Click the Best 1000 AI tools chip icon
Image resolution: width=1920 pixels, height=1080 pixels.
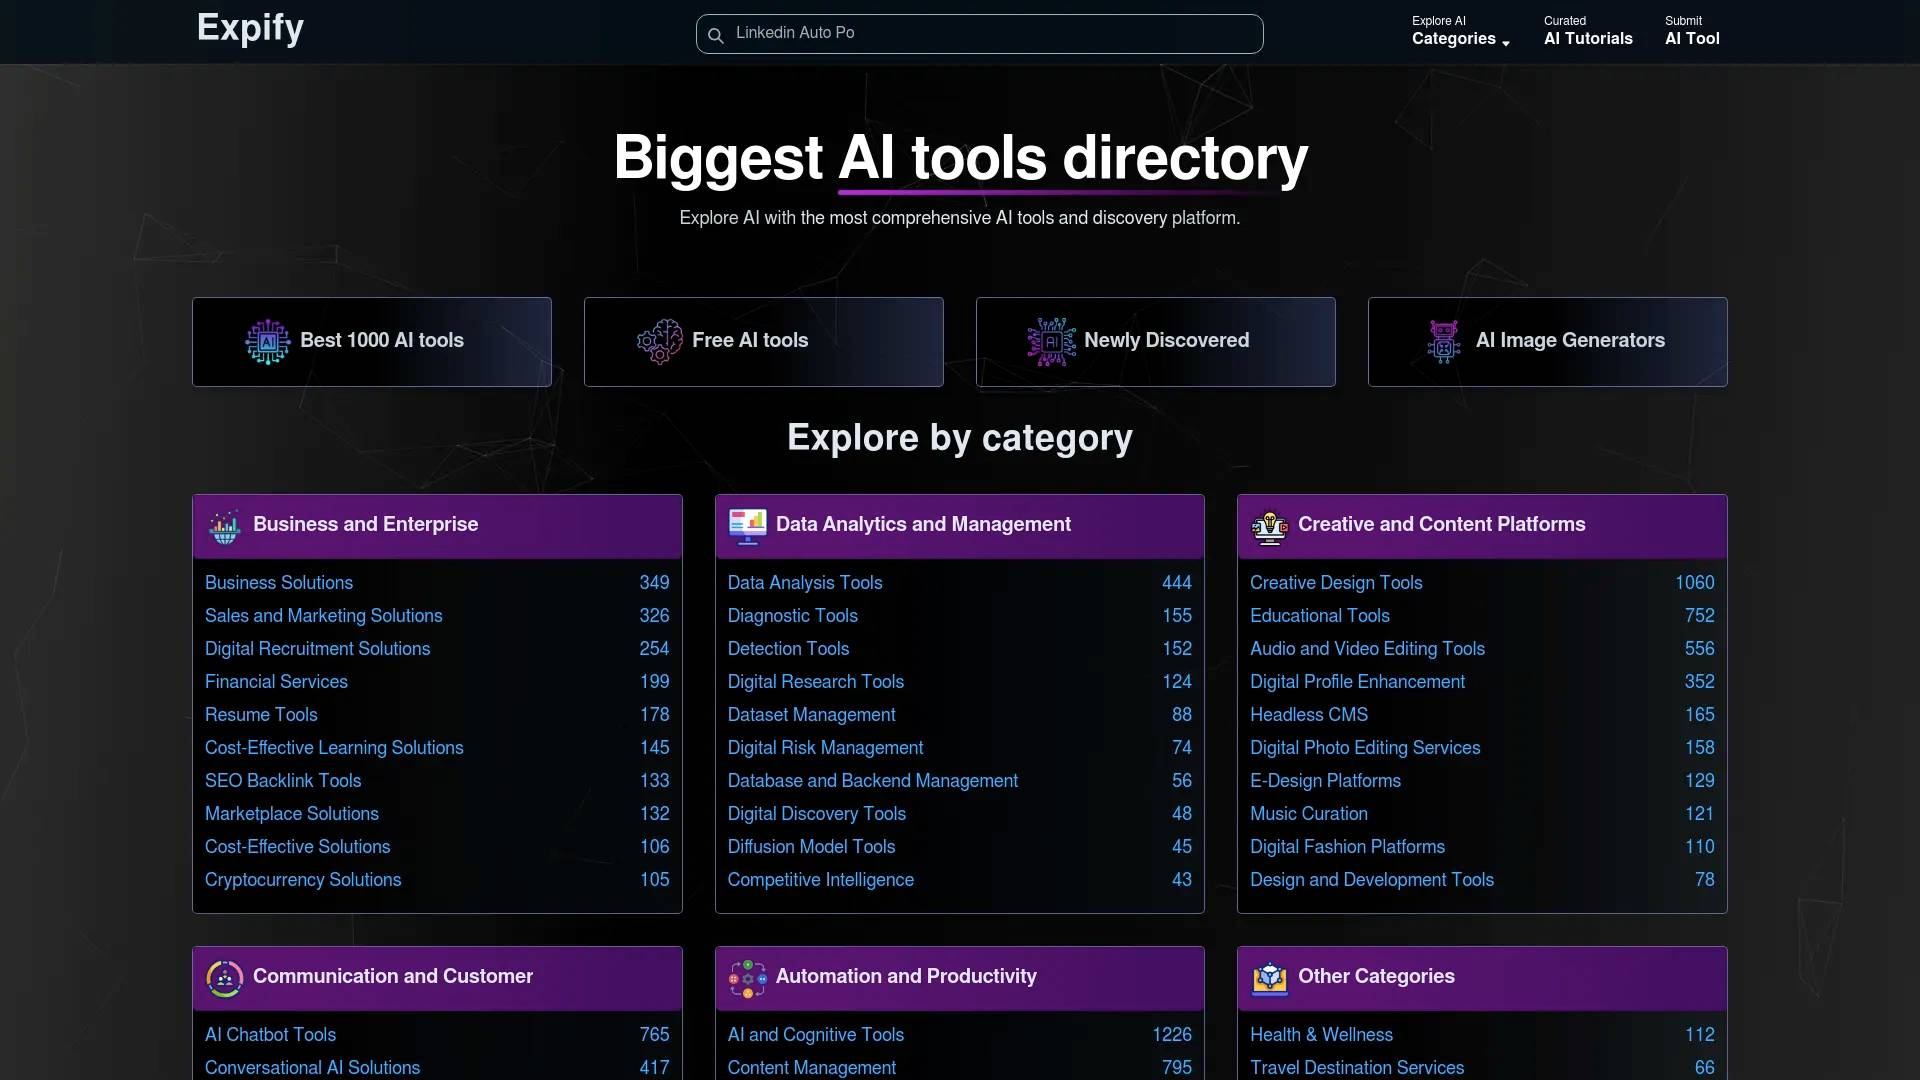tap(268, 342)
